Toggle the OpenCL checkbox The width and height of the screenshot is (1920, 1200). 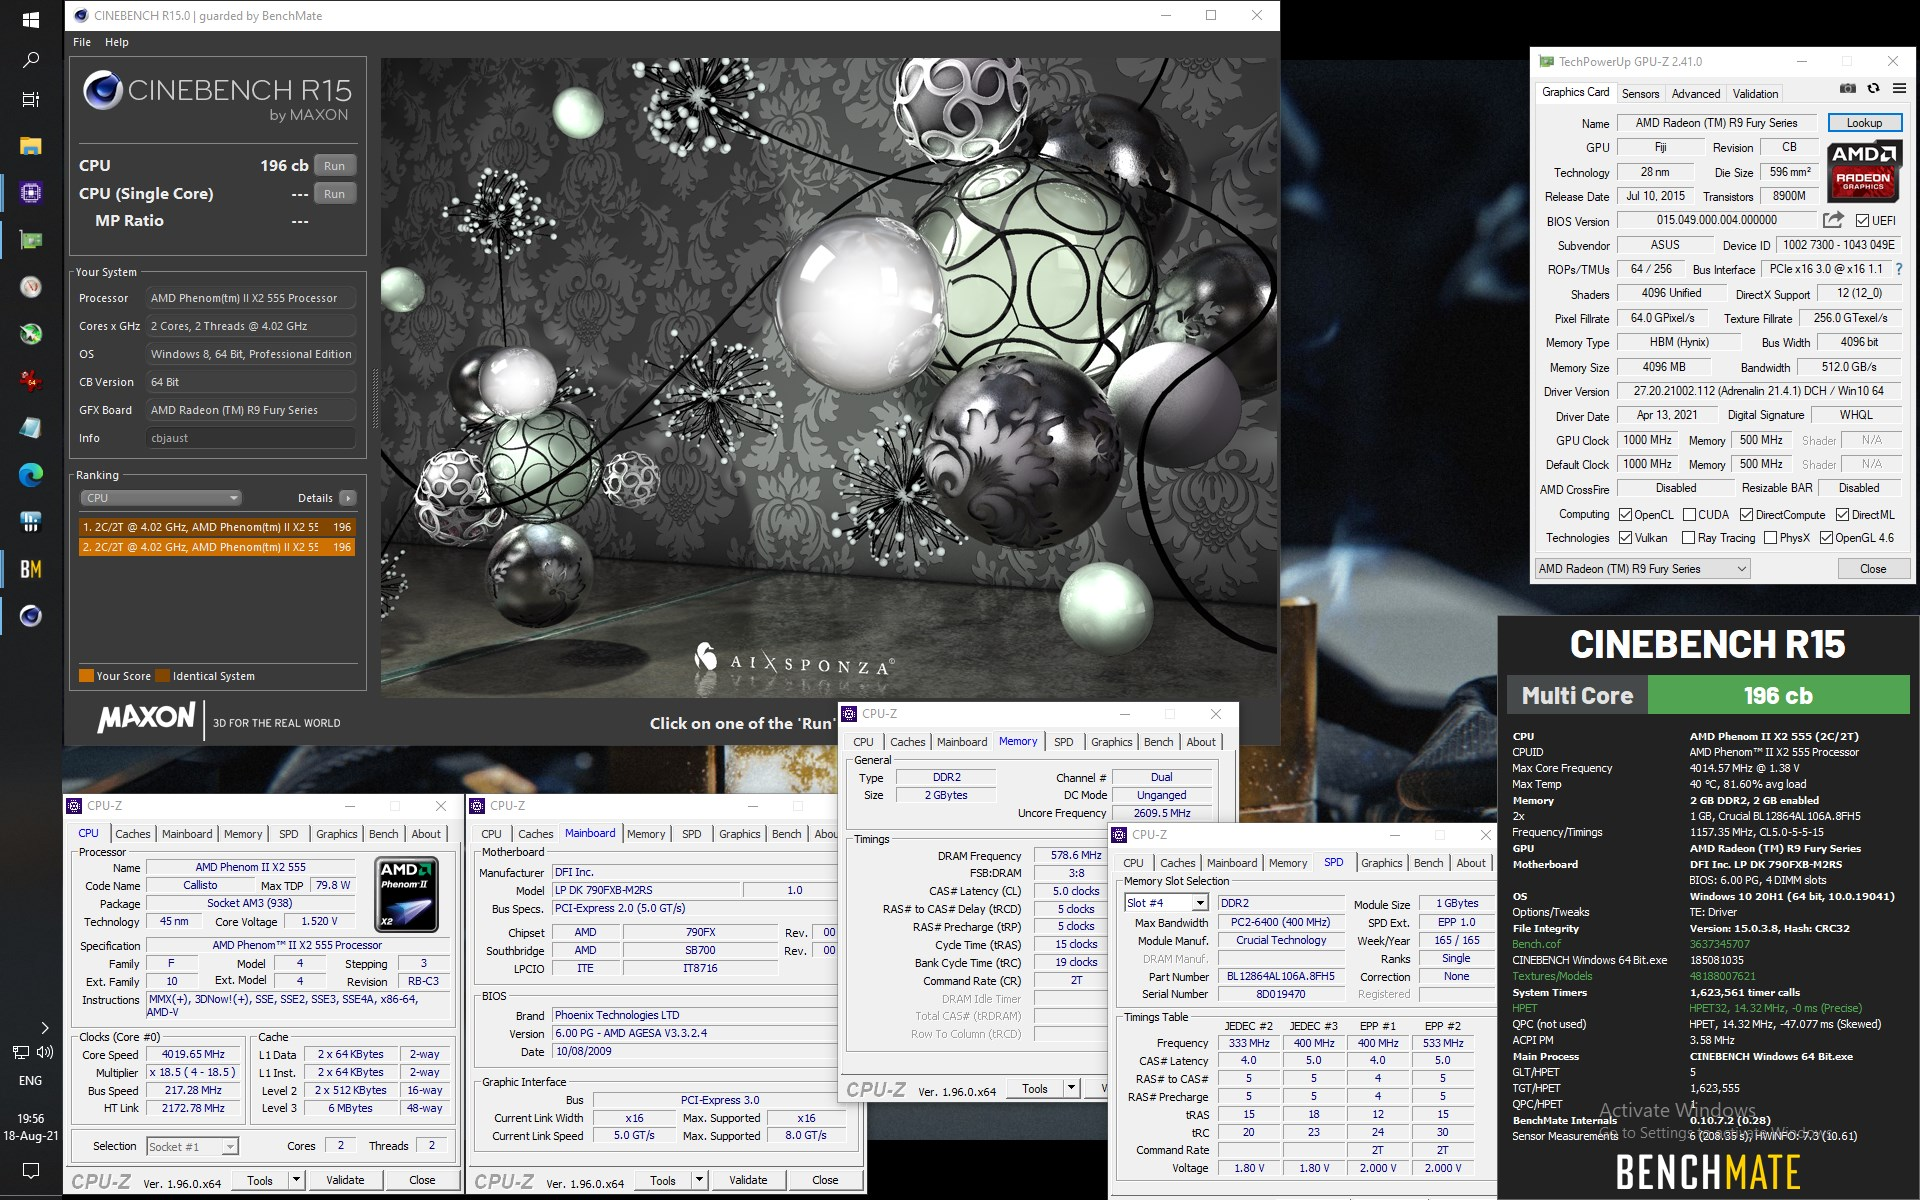pyautogui.click(x=1625, y=515)
